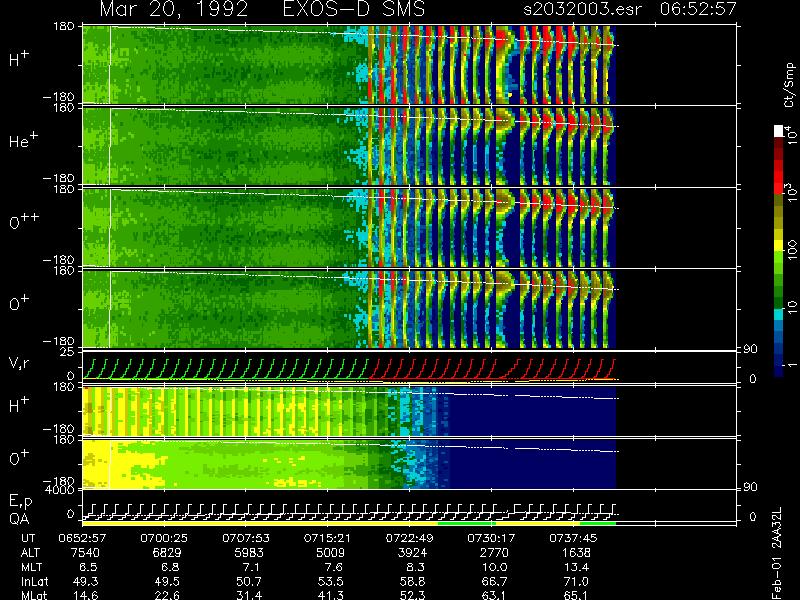Click the MLT value "6.8"

pos(171,567)
